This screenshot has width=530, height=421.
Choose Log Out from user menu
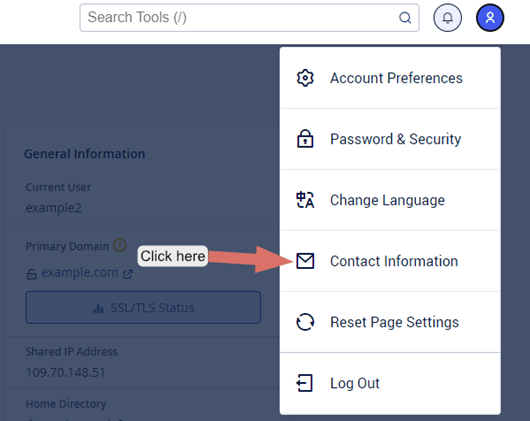click(x=390, y=383)
